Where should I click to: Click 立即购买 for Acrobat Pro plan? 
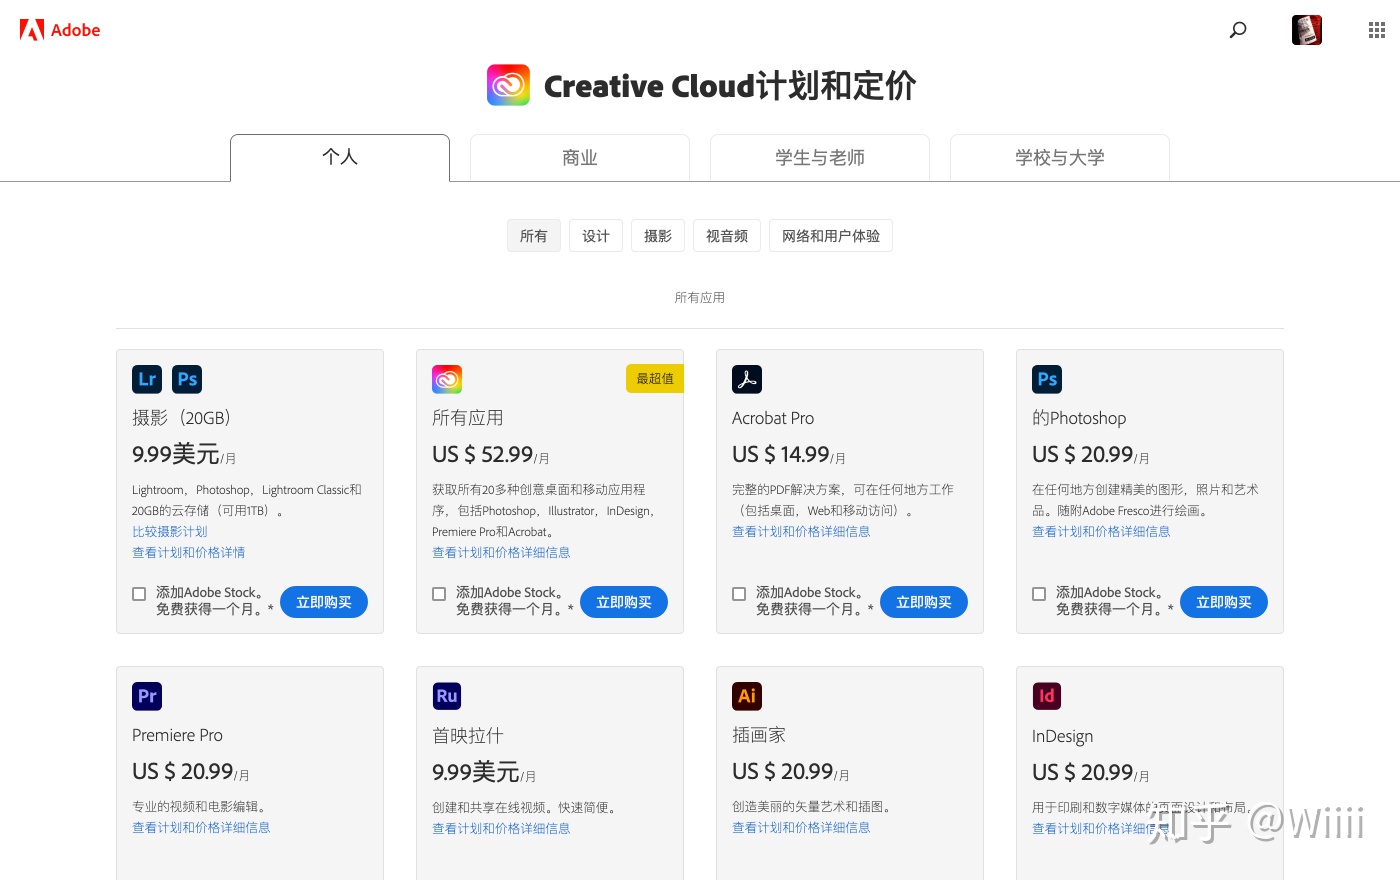pos(924,602)
